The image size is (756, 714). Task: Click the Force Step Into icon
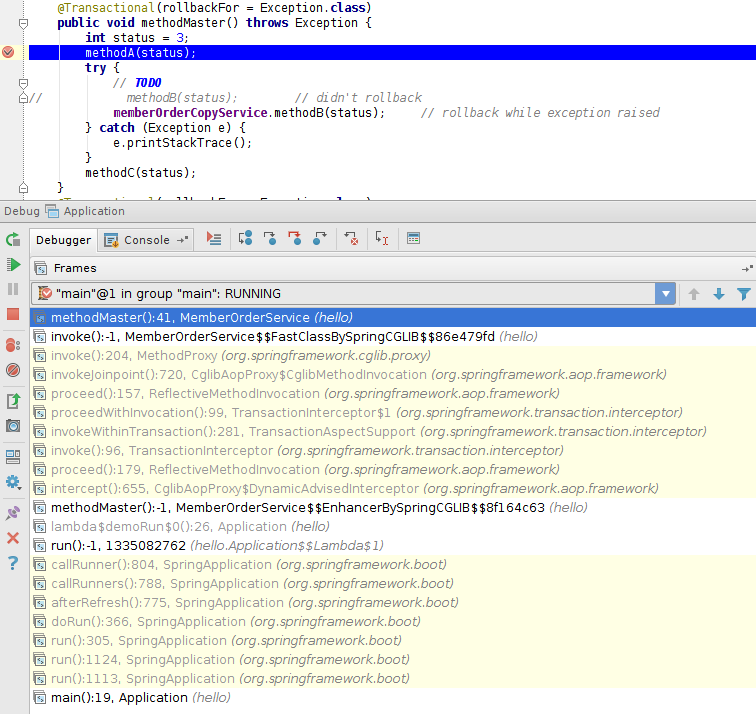click(295, 238)
